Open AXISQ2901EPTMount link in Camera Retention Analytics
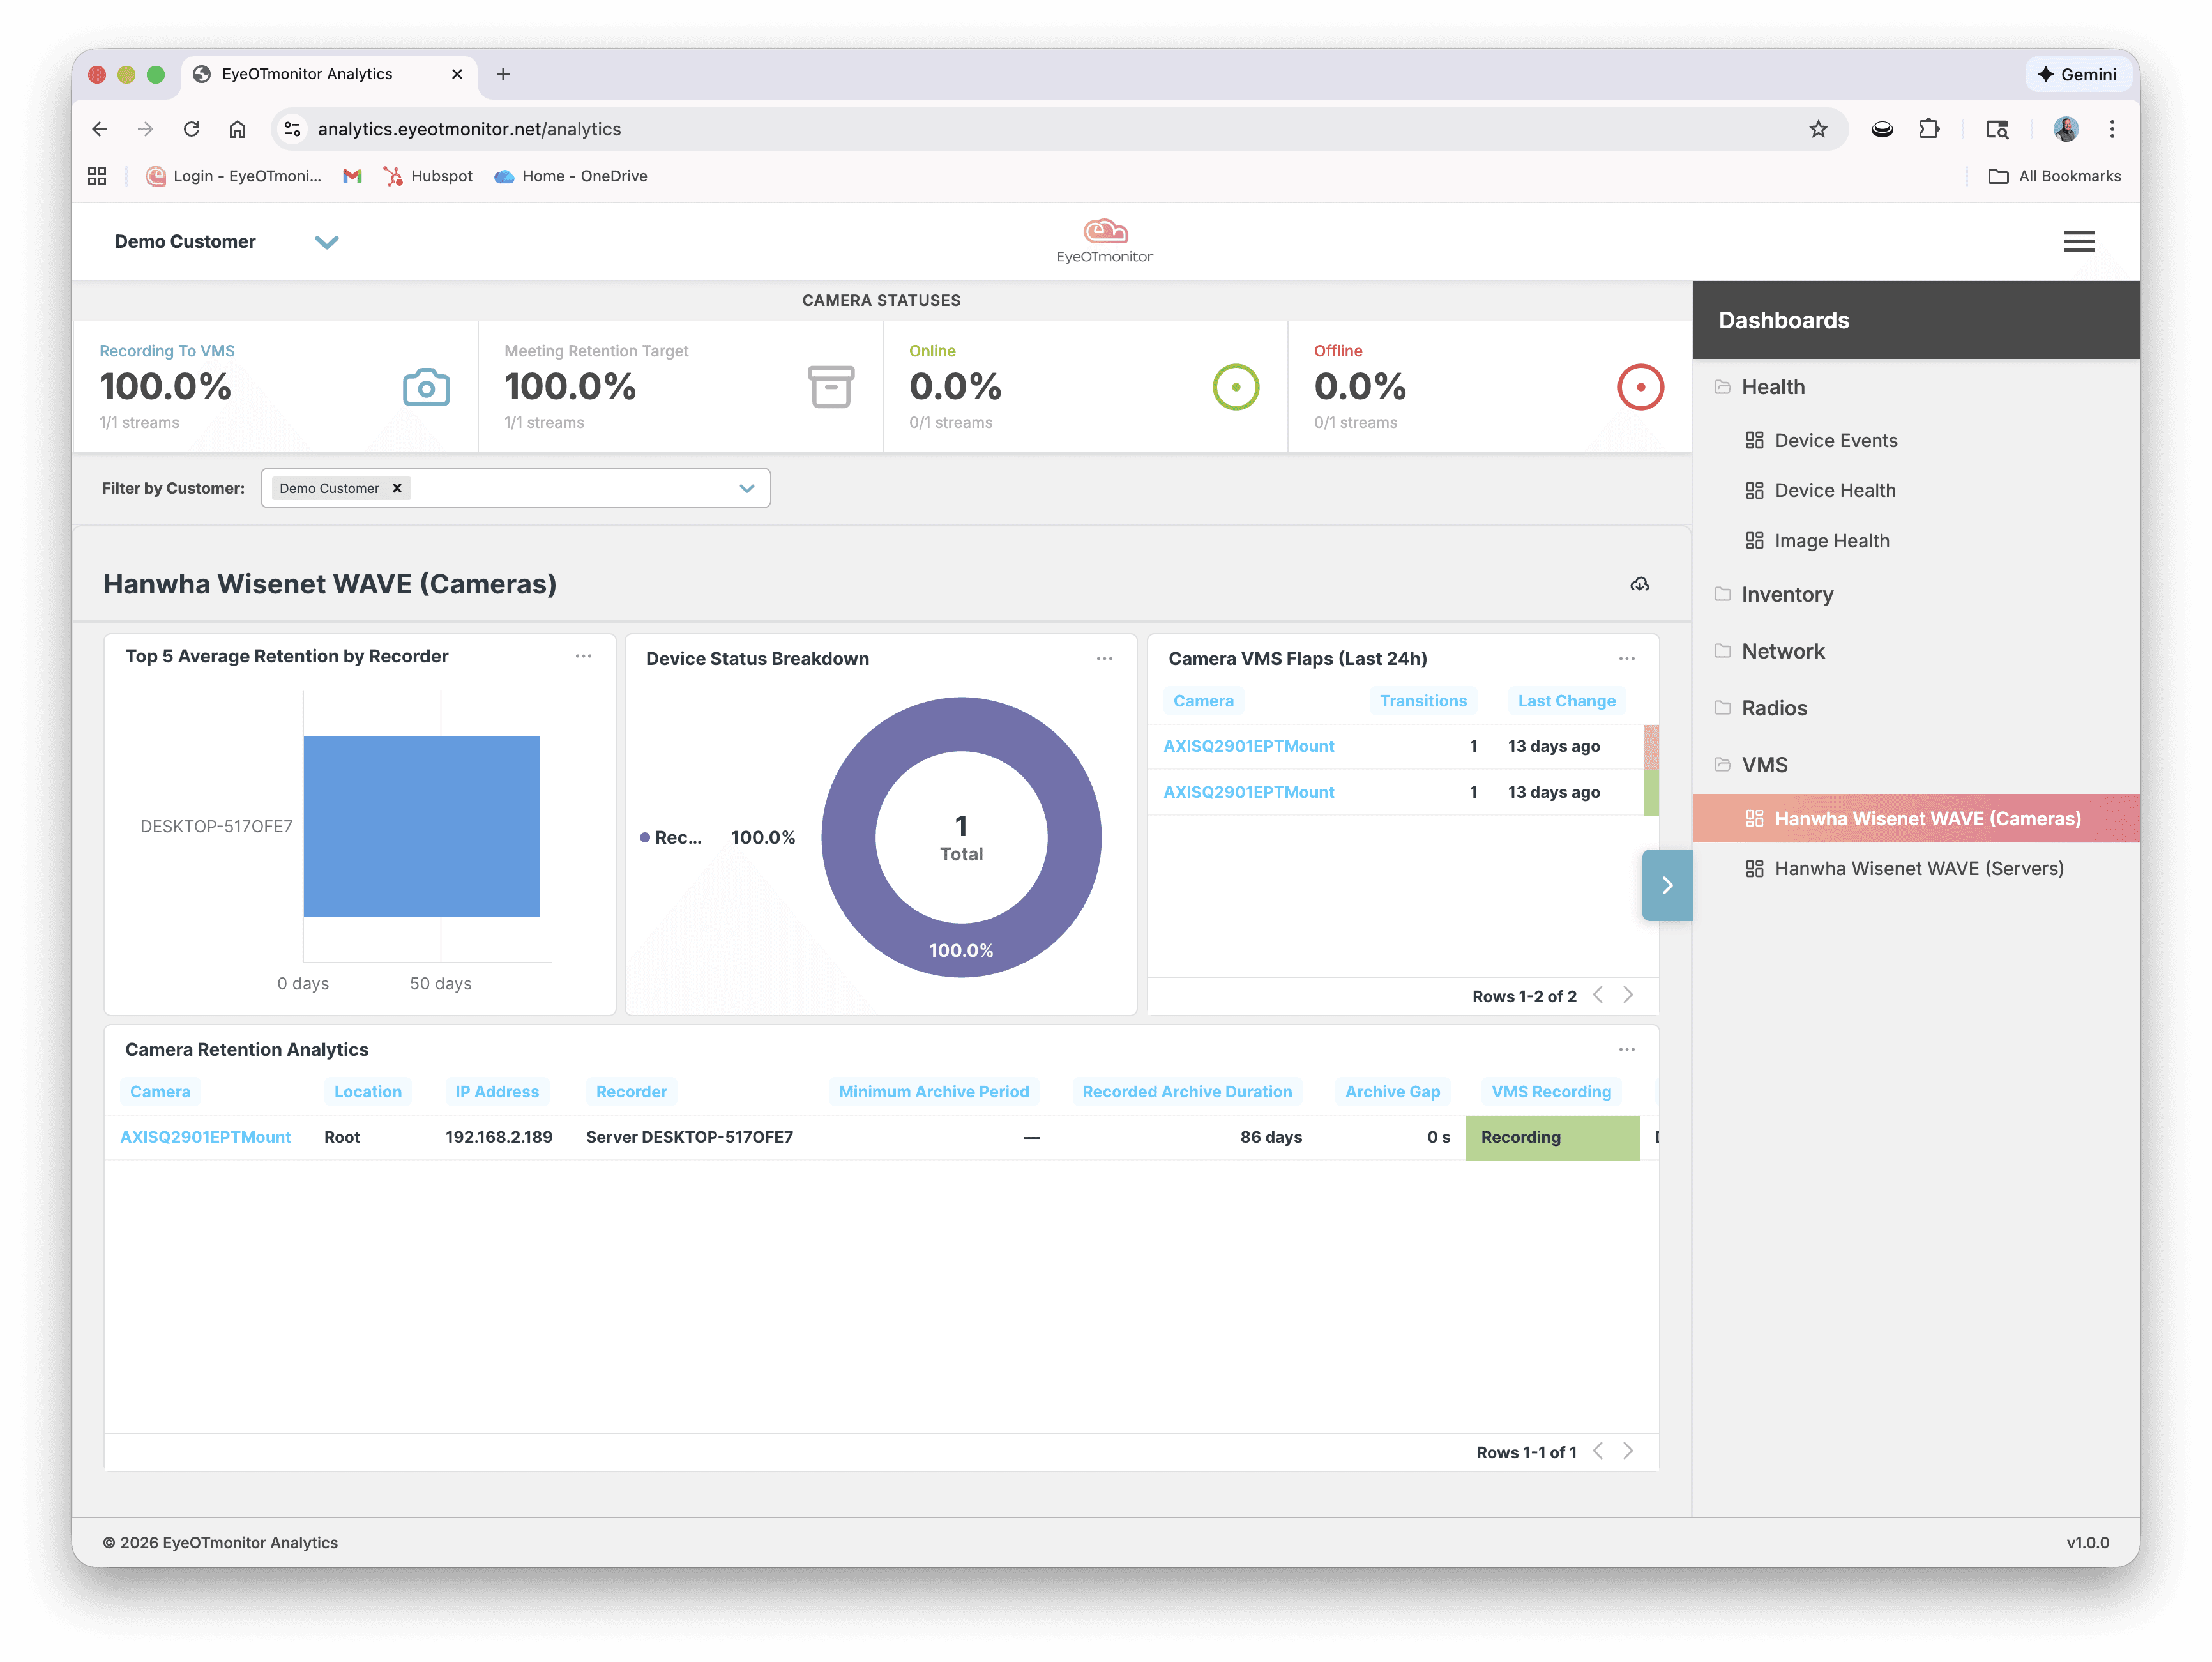The image size is (2212, 1662). pyautogui.click(x=206, y=1137)
